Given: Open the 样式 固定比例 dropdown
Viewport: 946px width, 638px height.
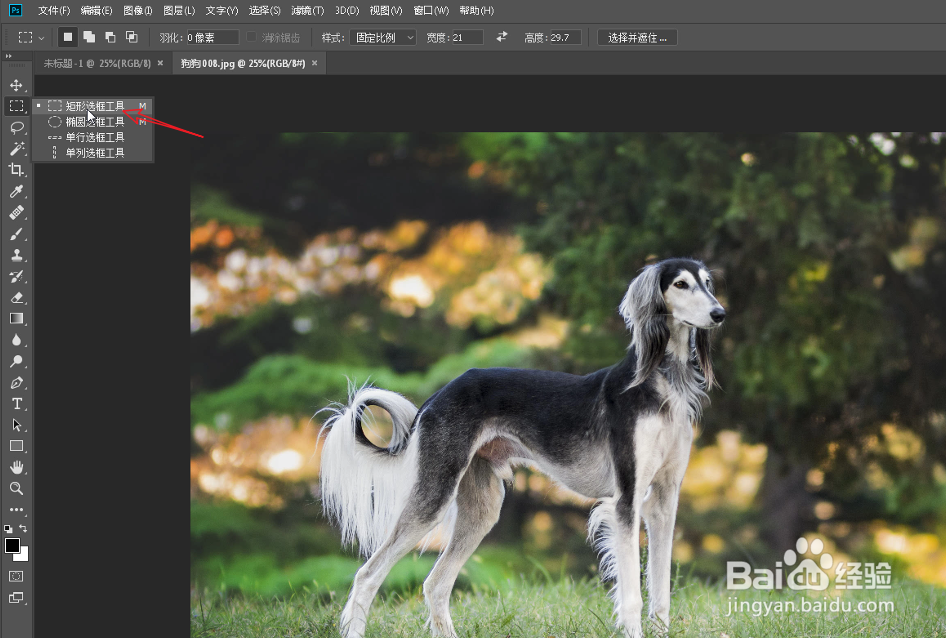Looking at the screenshot, I should [383, 37].
